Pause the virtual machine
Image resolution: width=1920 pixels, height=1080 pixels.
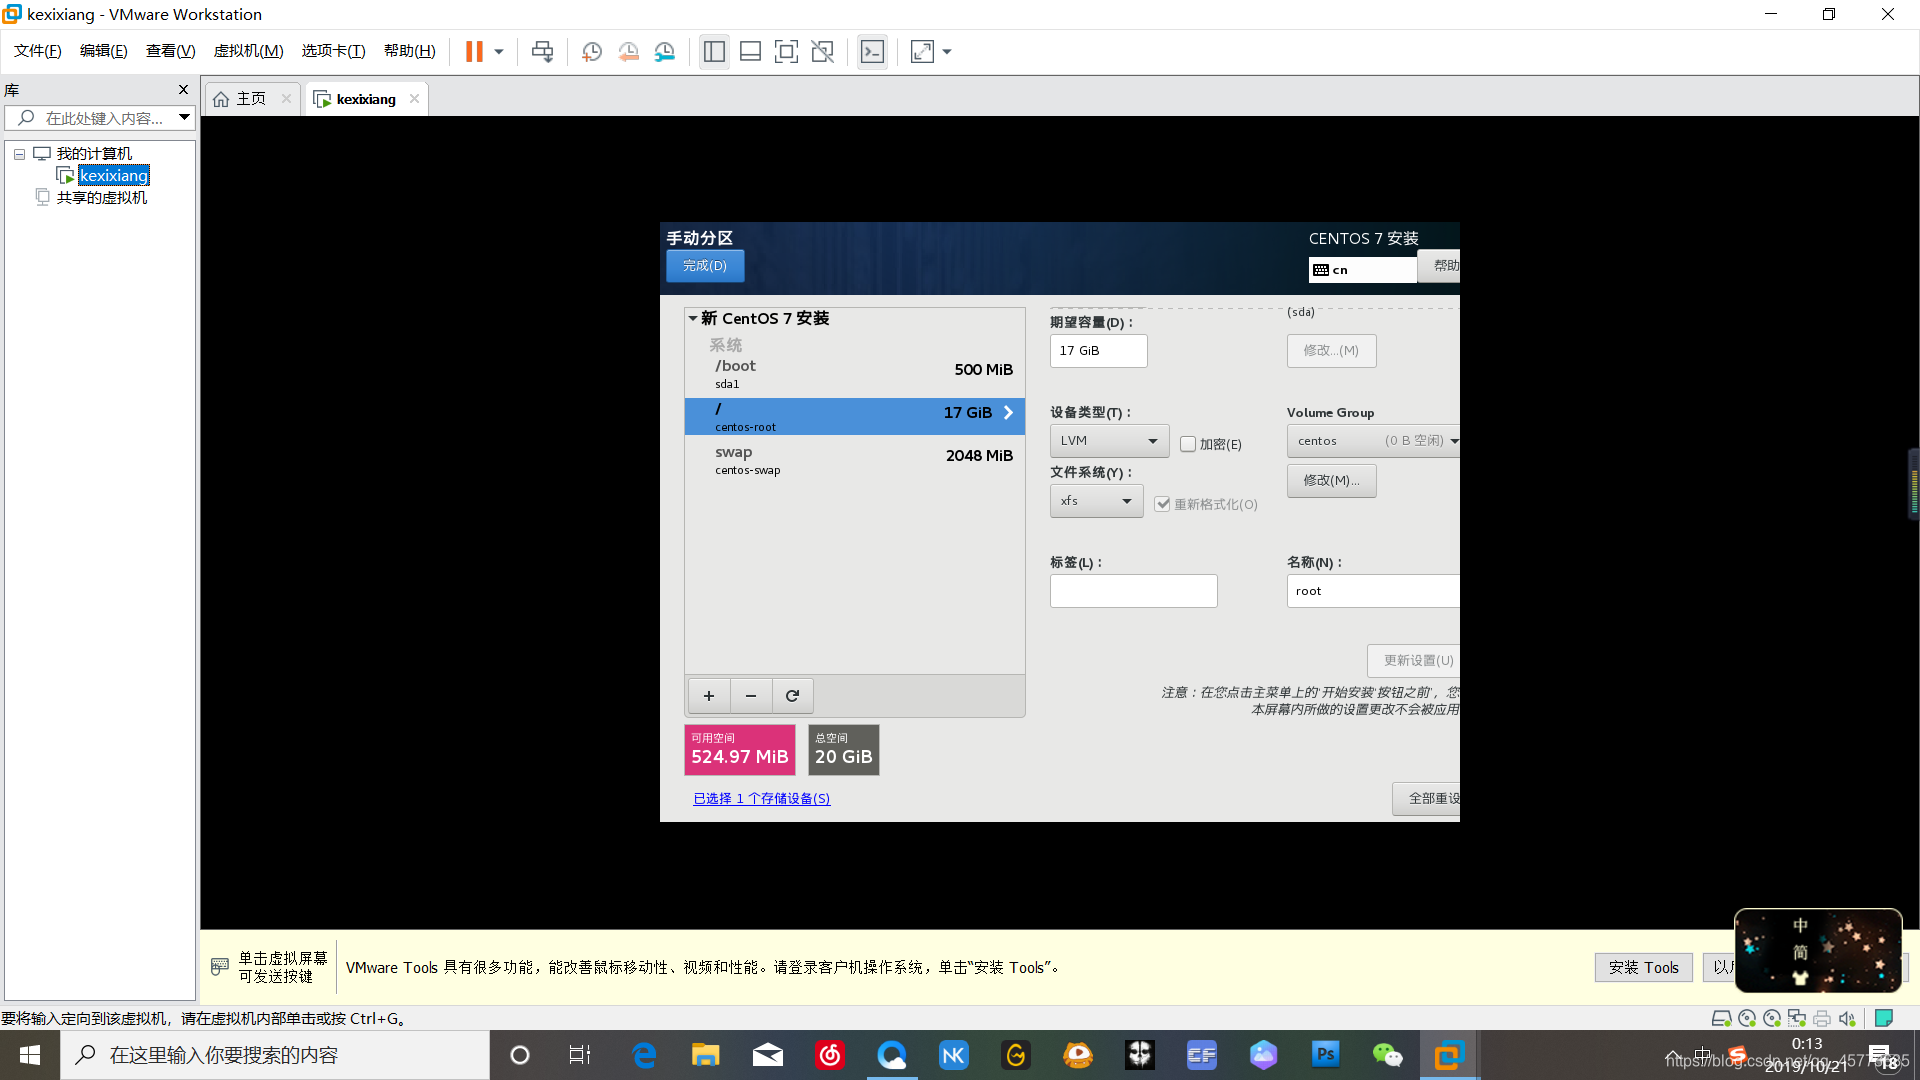tap(474, 51)
